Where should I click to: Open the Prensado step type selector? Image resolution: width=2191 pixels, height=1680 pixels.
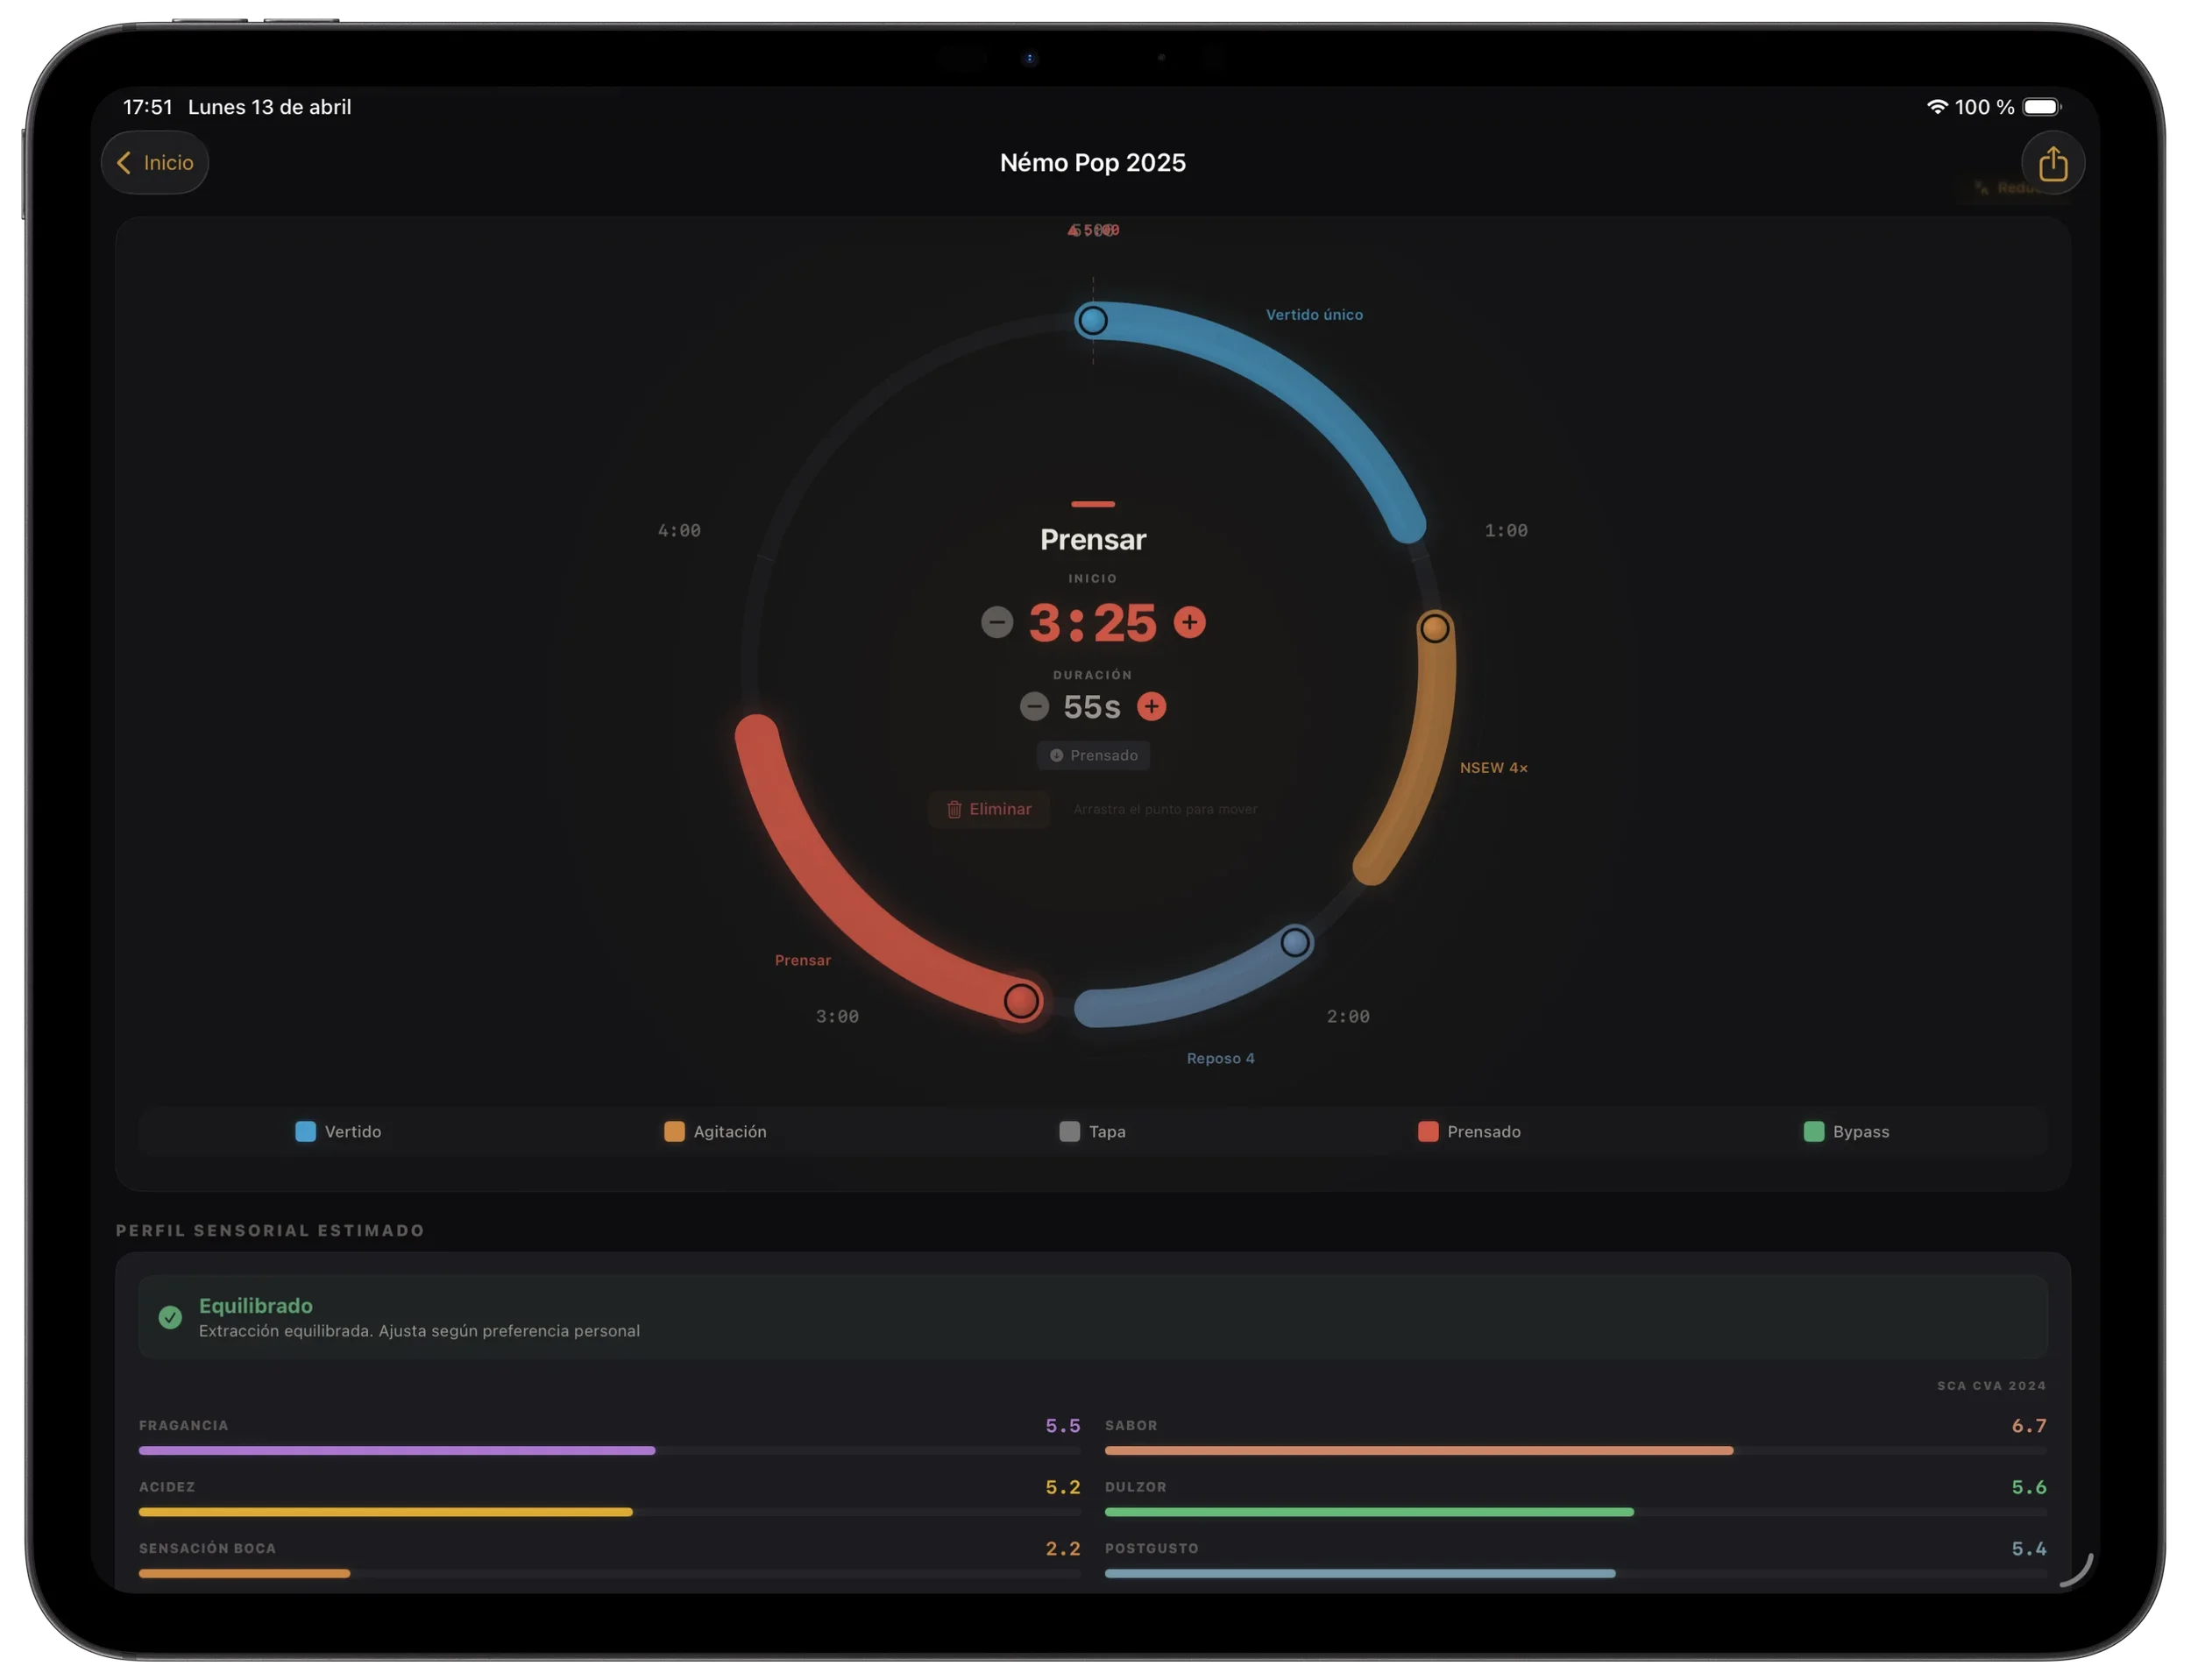point(1093,755)
